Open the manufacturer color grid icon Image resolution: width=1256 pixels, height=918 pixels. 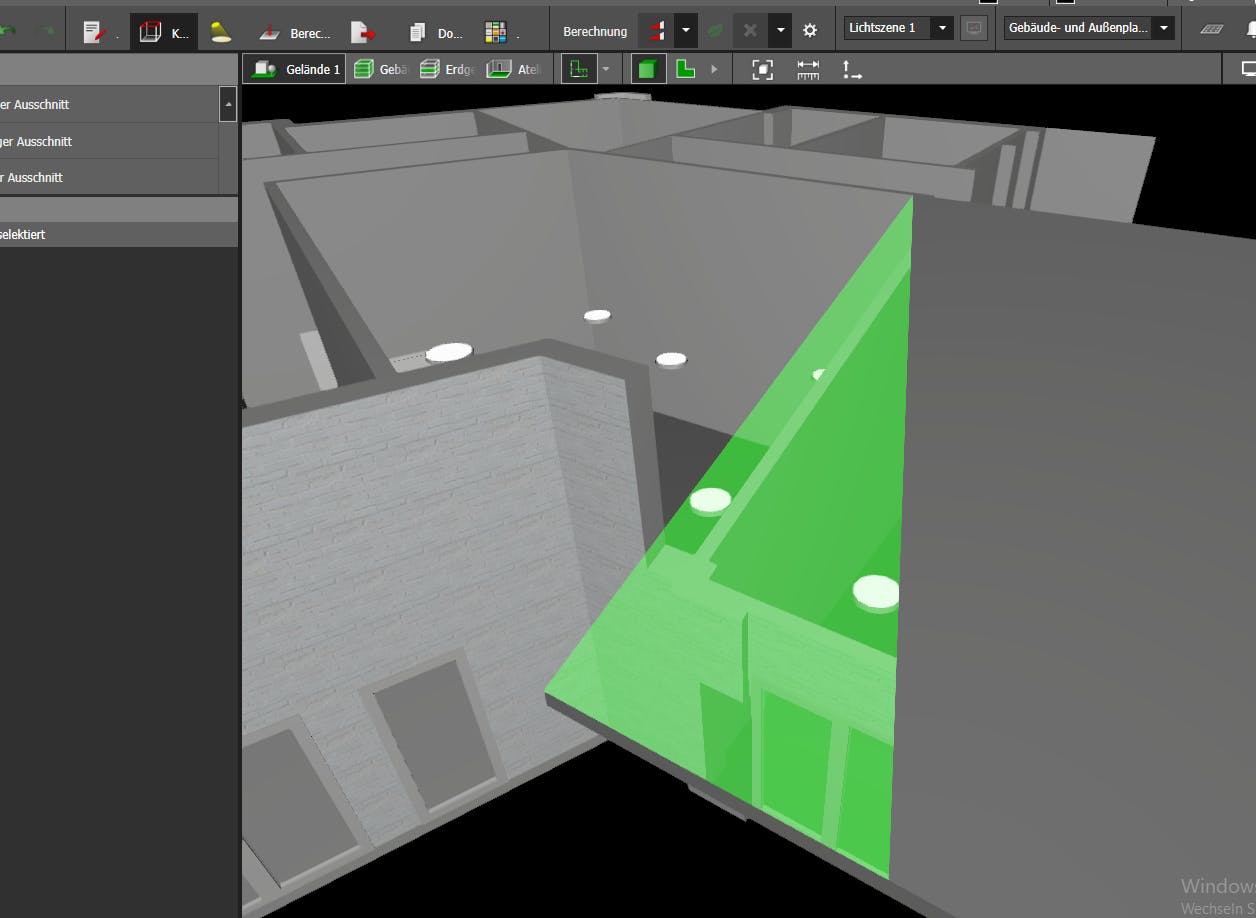[x=495, y=32]
